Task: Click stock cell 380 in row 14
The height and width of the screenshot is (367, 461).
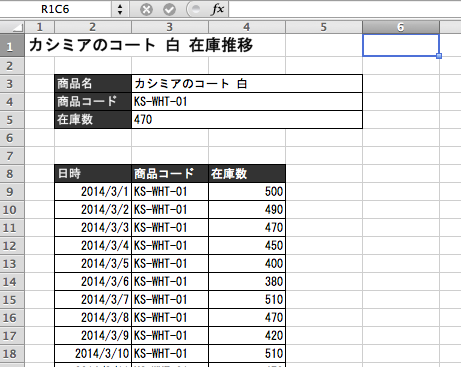Action: tap(247, 282)
